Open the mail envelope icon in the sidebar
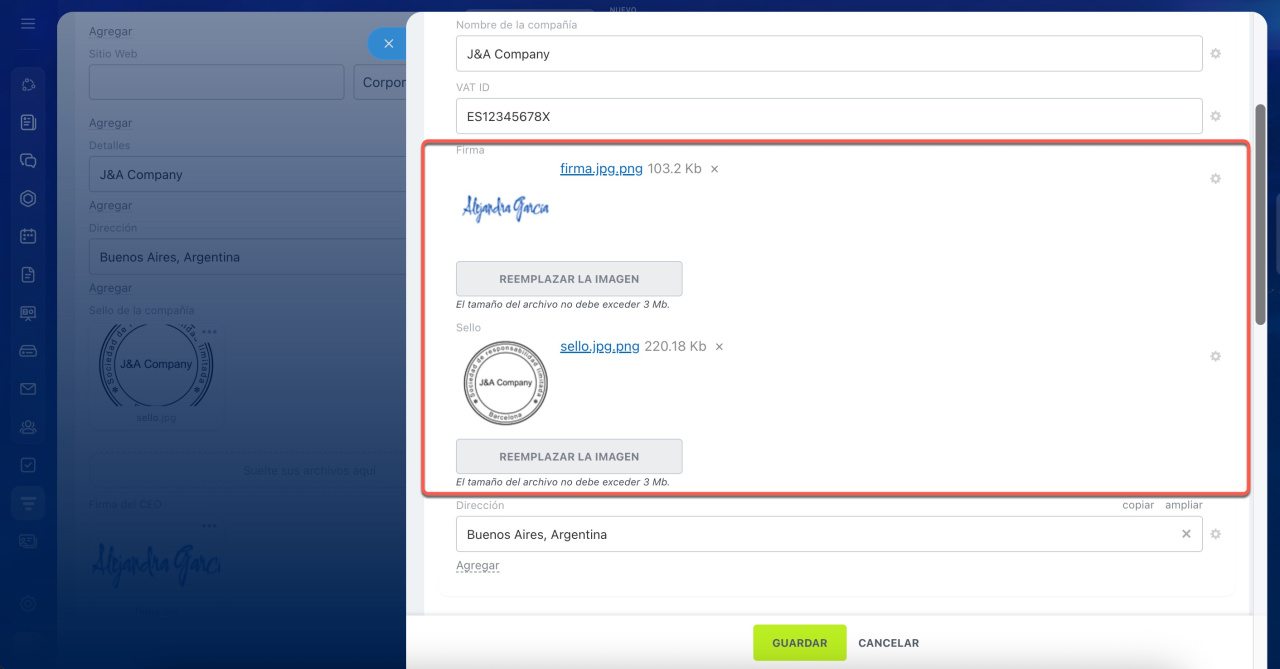This screenshot has height=669, width=1280. [x=28, y=389]
